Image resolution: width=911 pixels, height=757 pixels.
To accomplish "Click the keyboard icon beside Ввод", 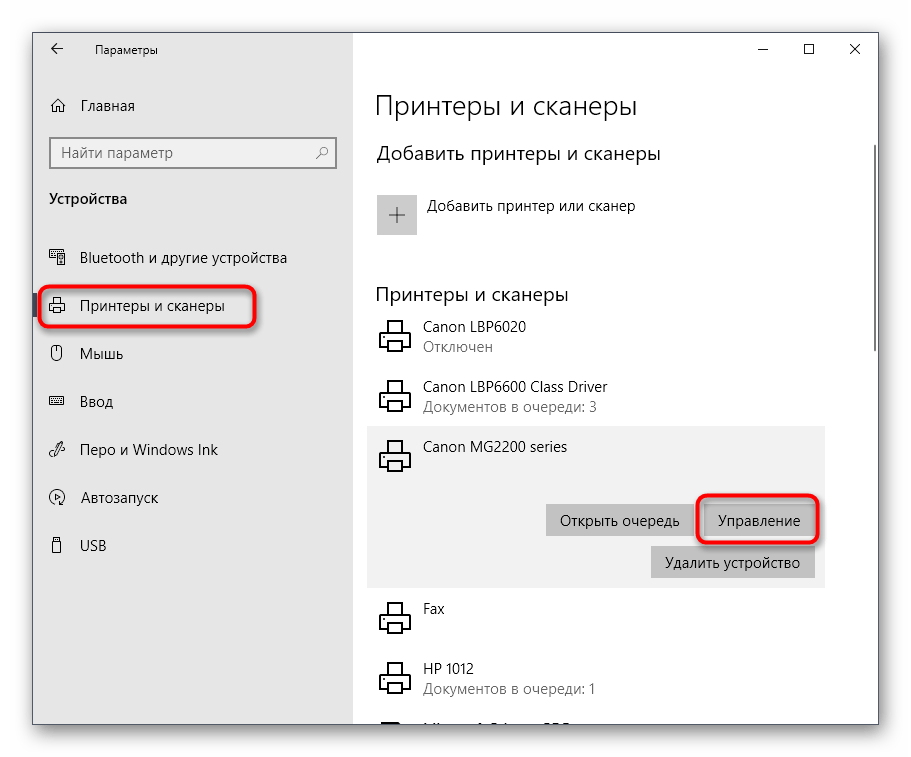I will point(57,401).
